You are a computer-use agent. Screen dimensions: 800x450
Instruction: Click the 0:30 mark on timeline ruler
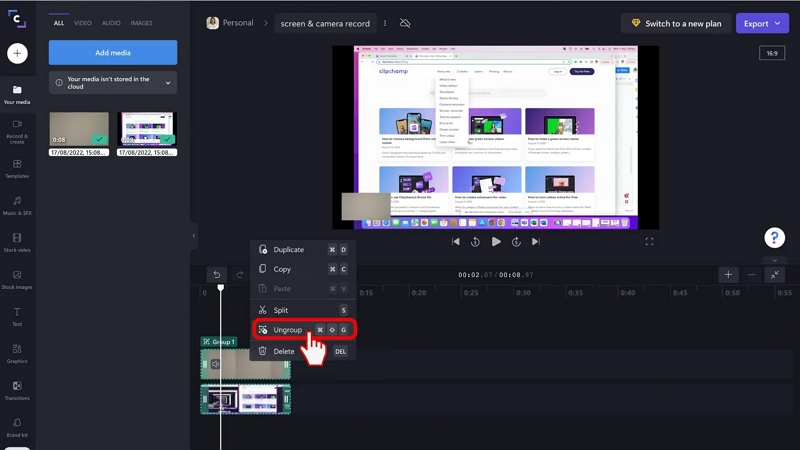(523, 293)
